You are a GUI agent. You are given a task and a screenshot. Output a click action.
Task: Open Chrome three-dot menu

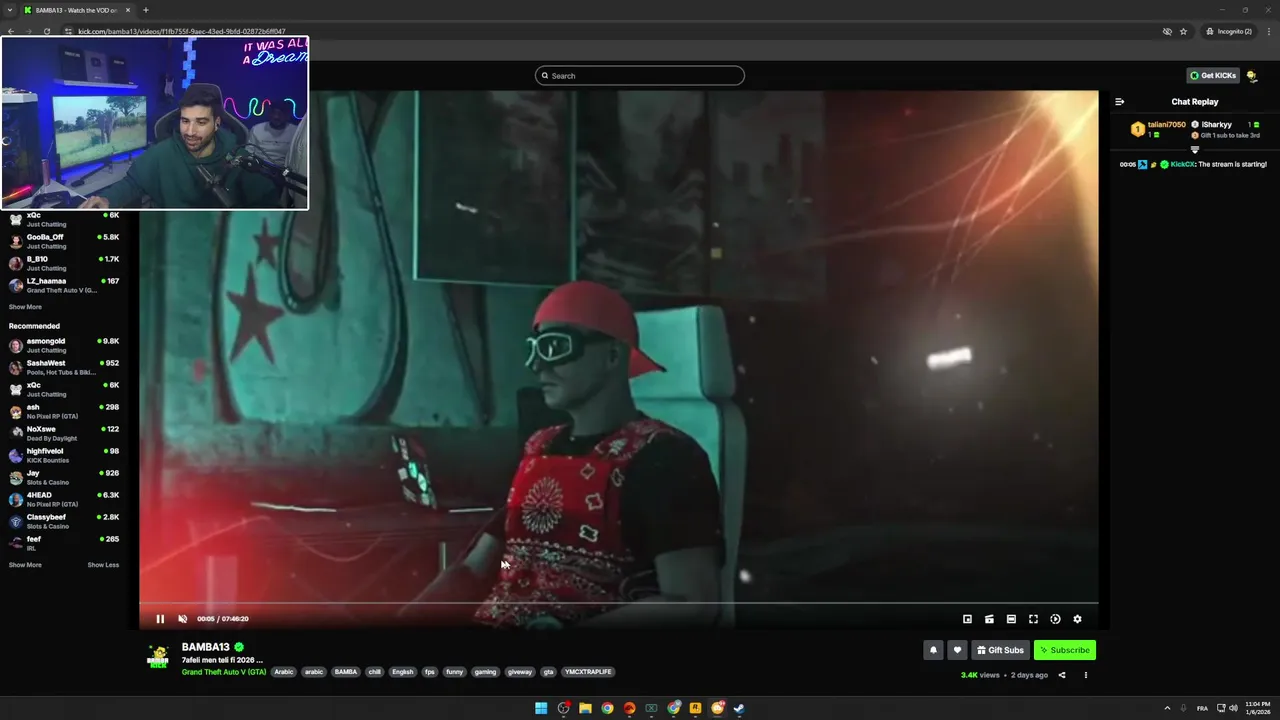[x=1267, y=31]
